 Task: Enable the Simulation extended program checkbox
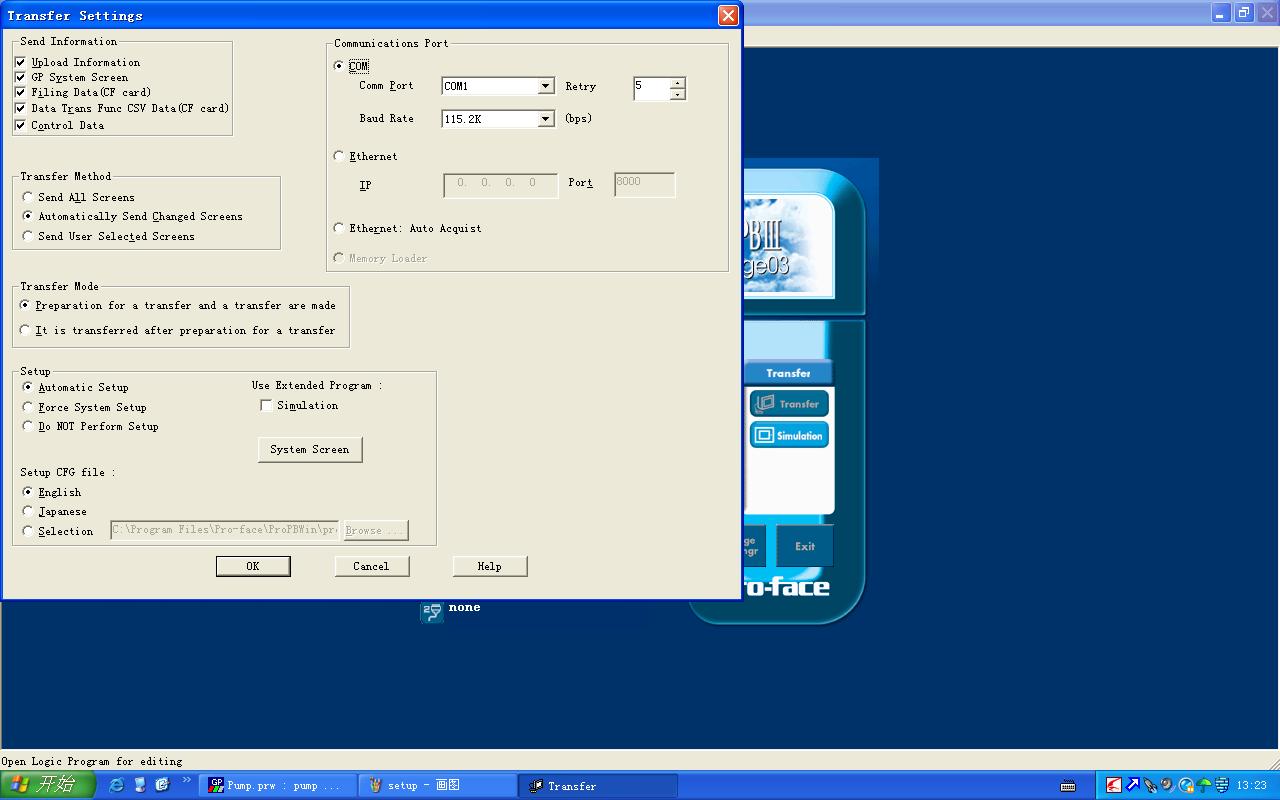(266, 405)
